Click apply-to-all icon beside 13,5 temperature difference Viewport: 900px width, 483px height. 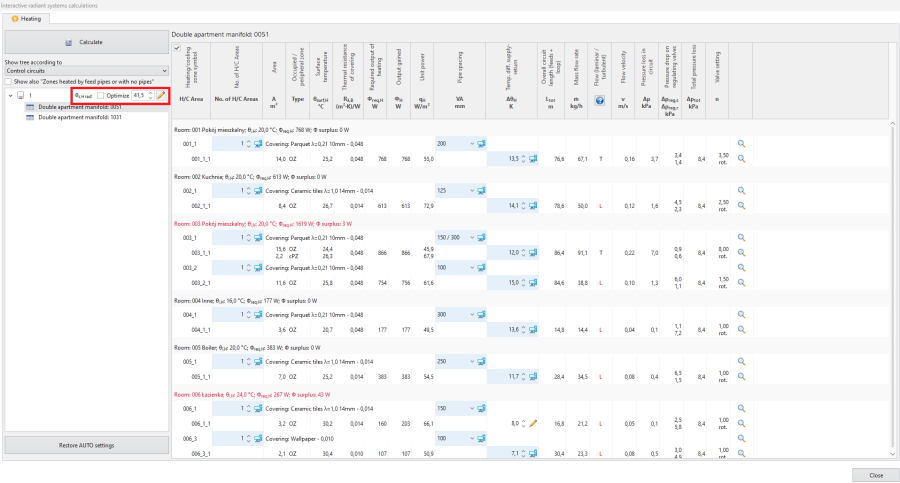(x=533, y=158)
